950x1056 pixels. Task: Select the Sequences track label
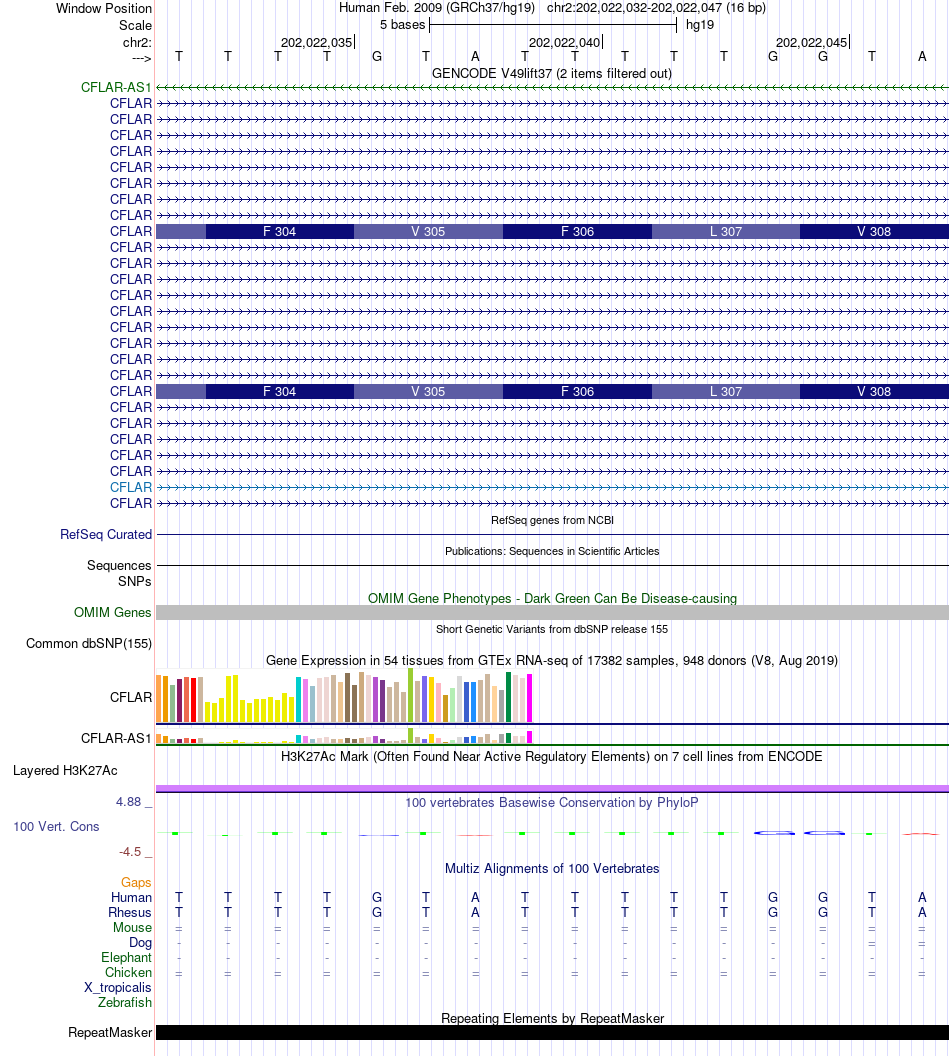click(119, 566)
